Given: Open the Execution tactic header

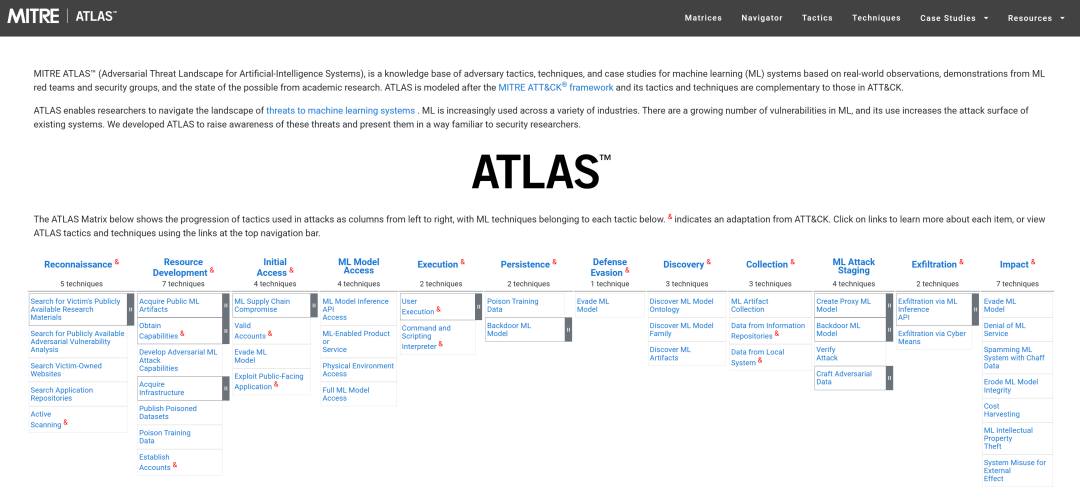Looking at the screenshot, I should pyautogui.click(x=437, y=264).
